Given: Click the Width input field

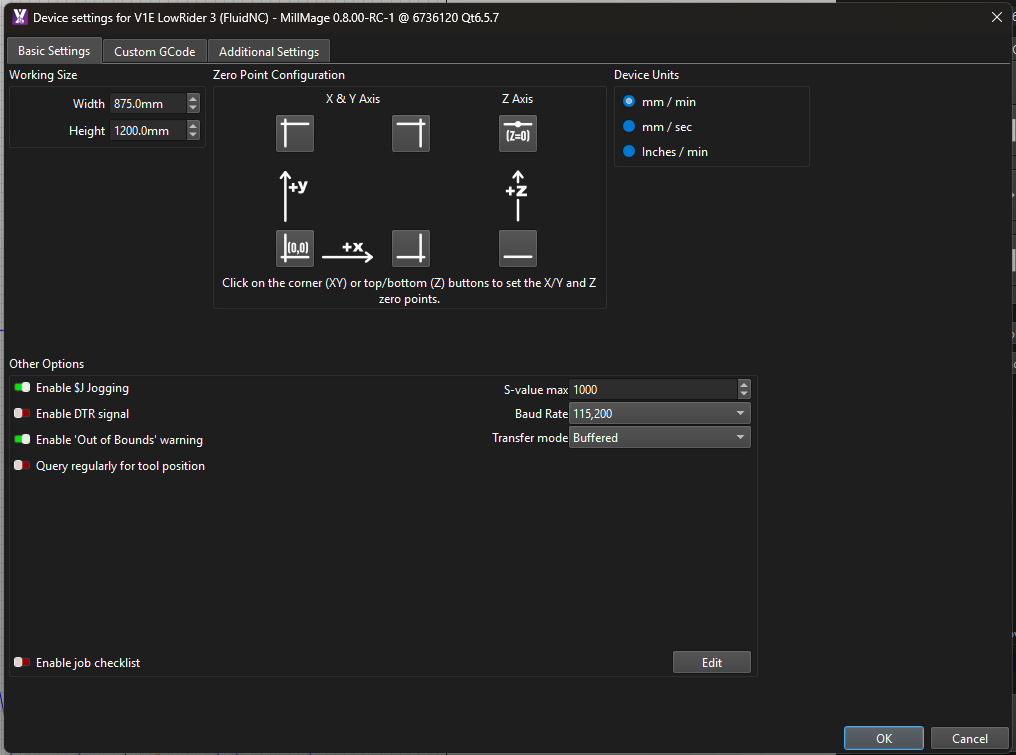Looking at the screenshot, I should point(148,104).
